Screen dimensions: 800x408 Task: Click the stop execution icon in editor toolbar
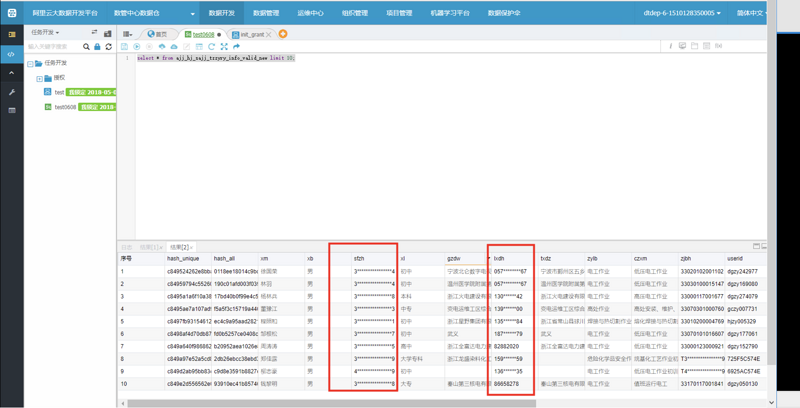coord(149,46)
